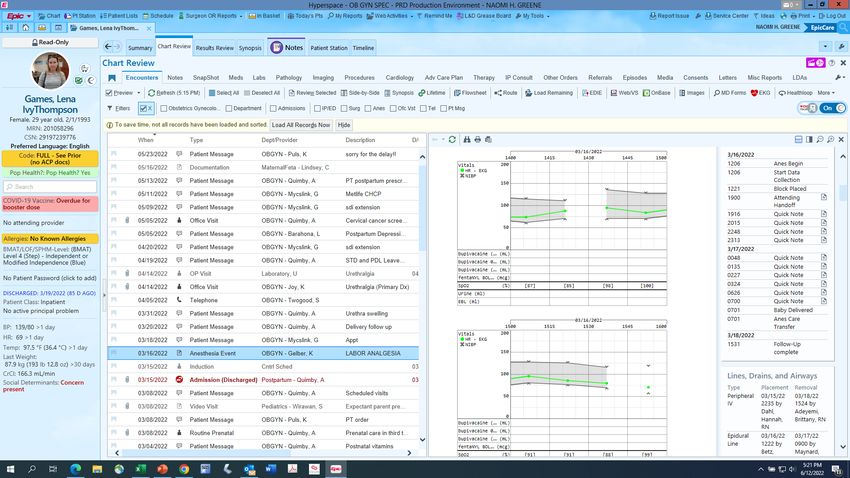
Task: Close the Games, Lena patient workspace tab
Action: click(x=149, y=28)
